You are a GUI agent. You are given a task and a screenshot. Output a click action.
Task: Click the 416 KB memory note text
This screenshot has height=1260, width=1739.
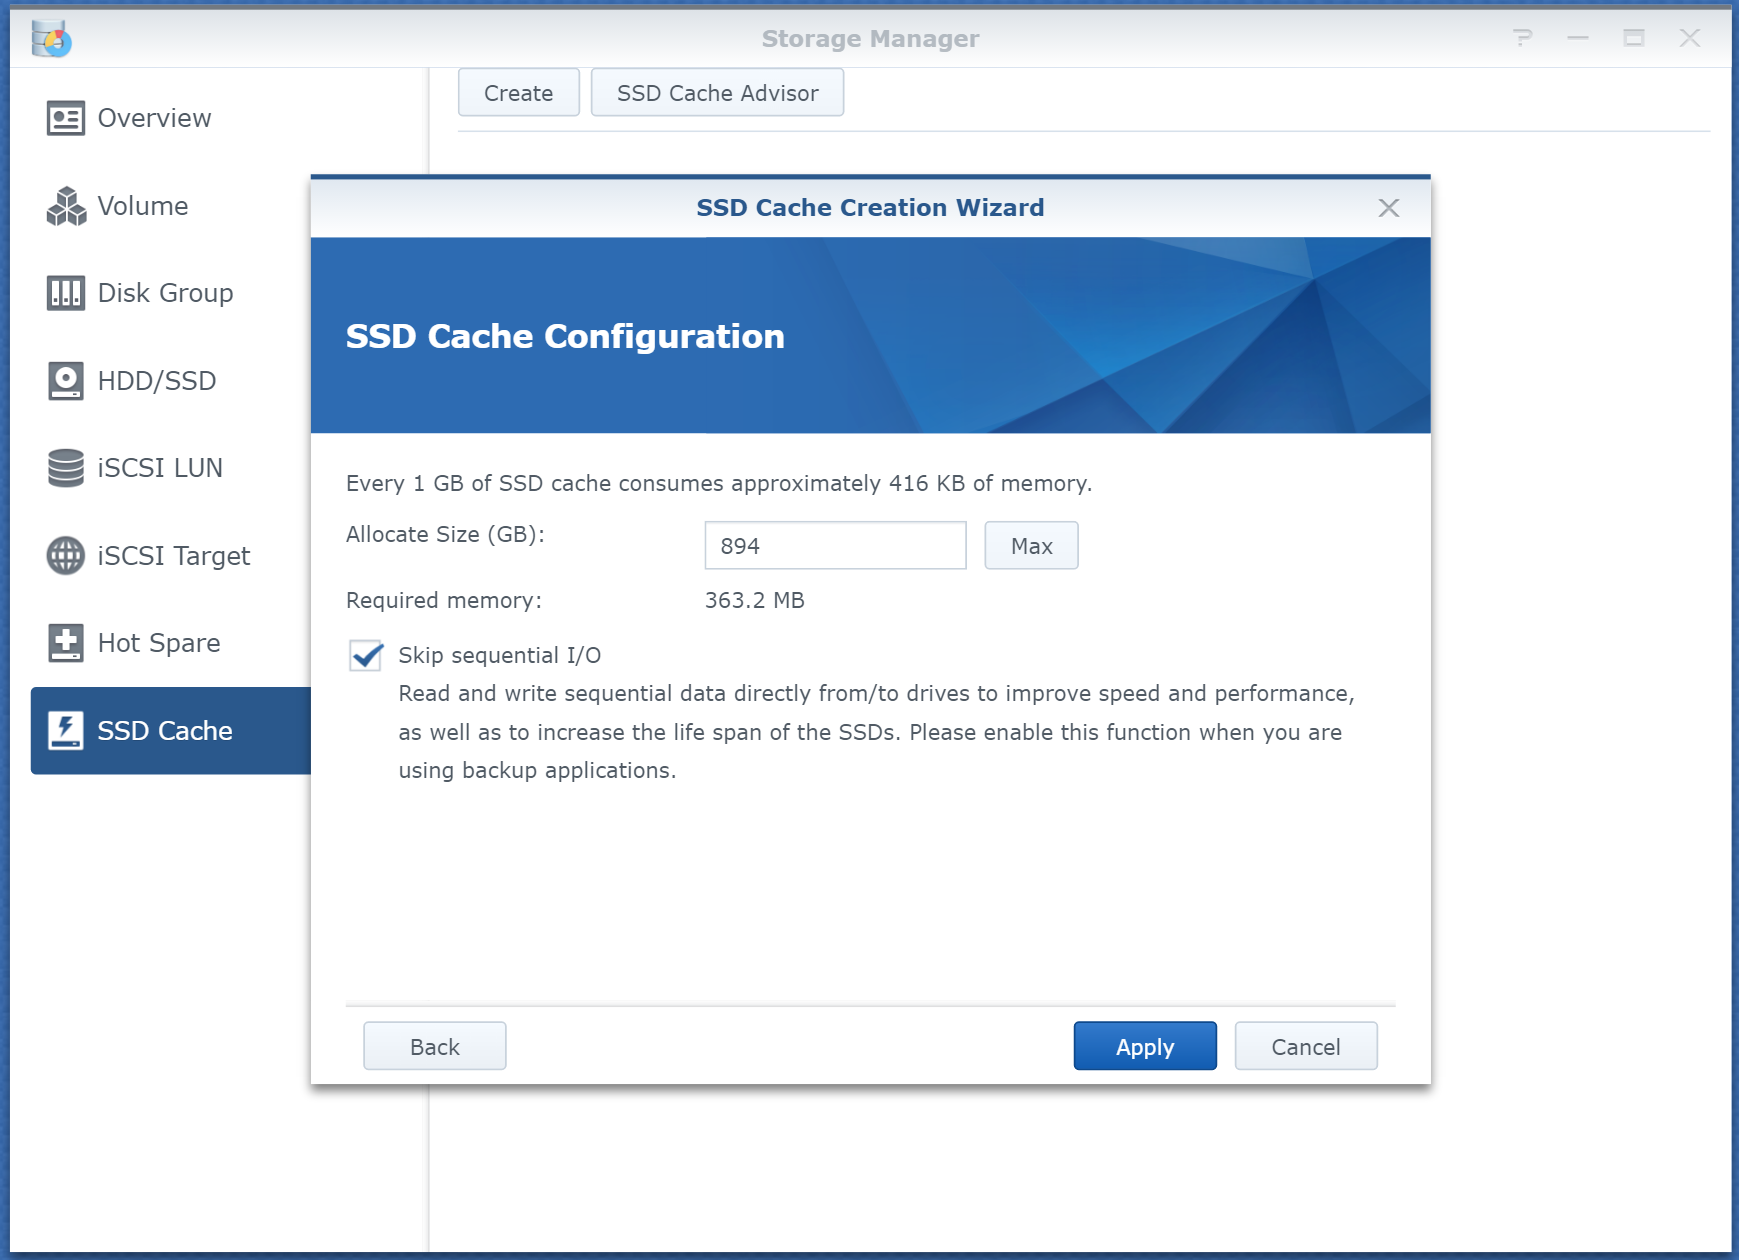[719, 484]
